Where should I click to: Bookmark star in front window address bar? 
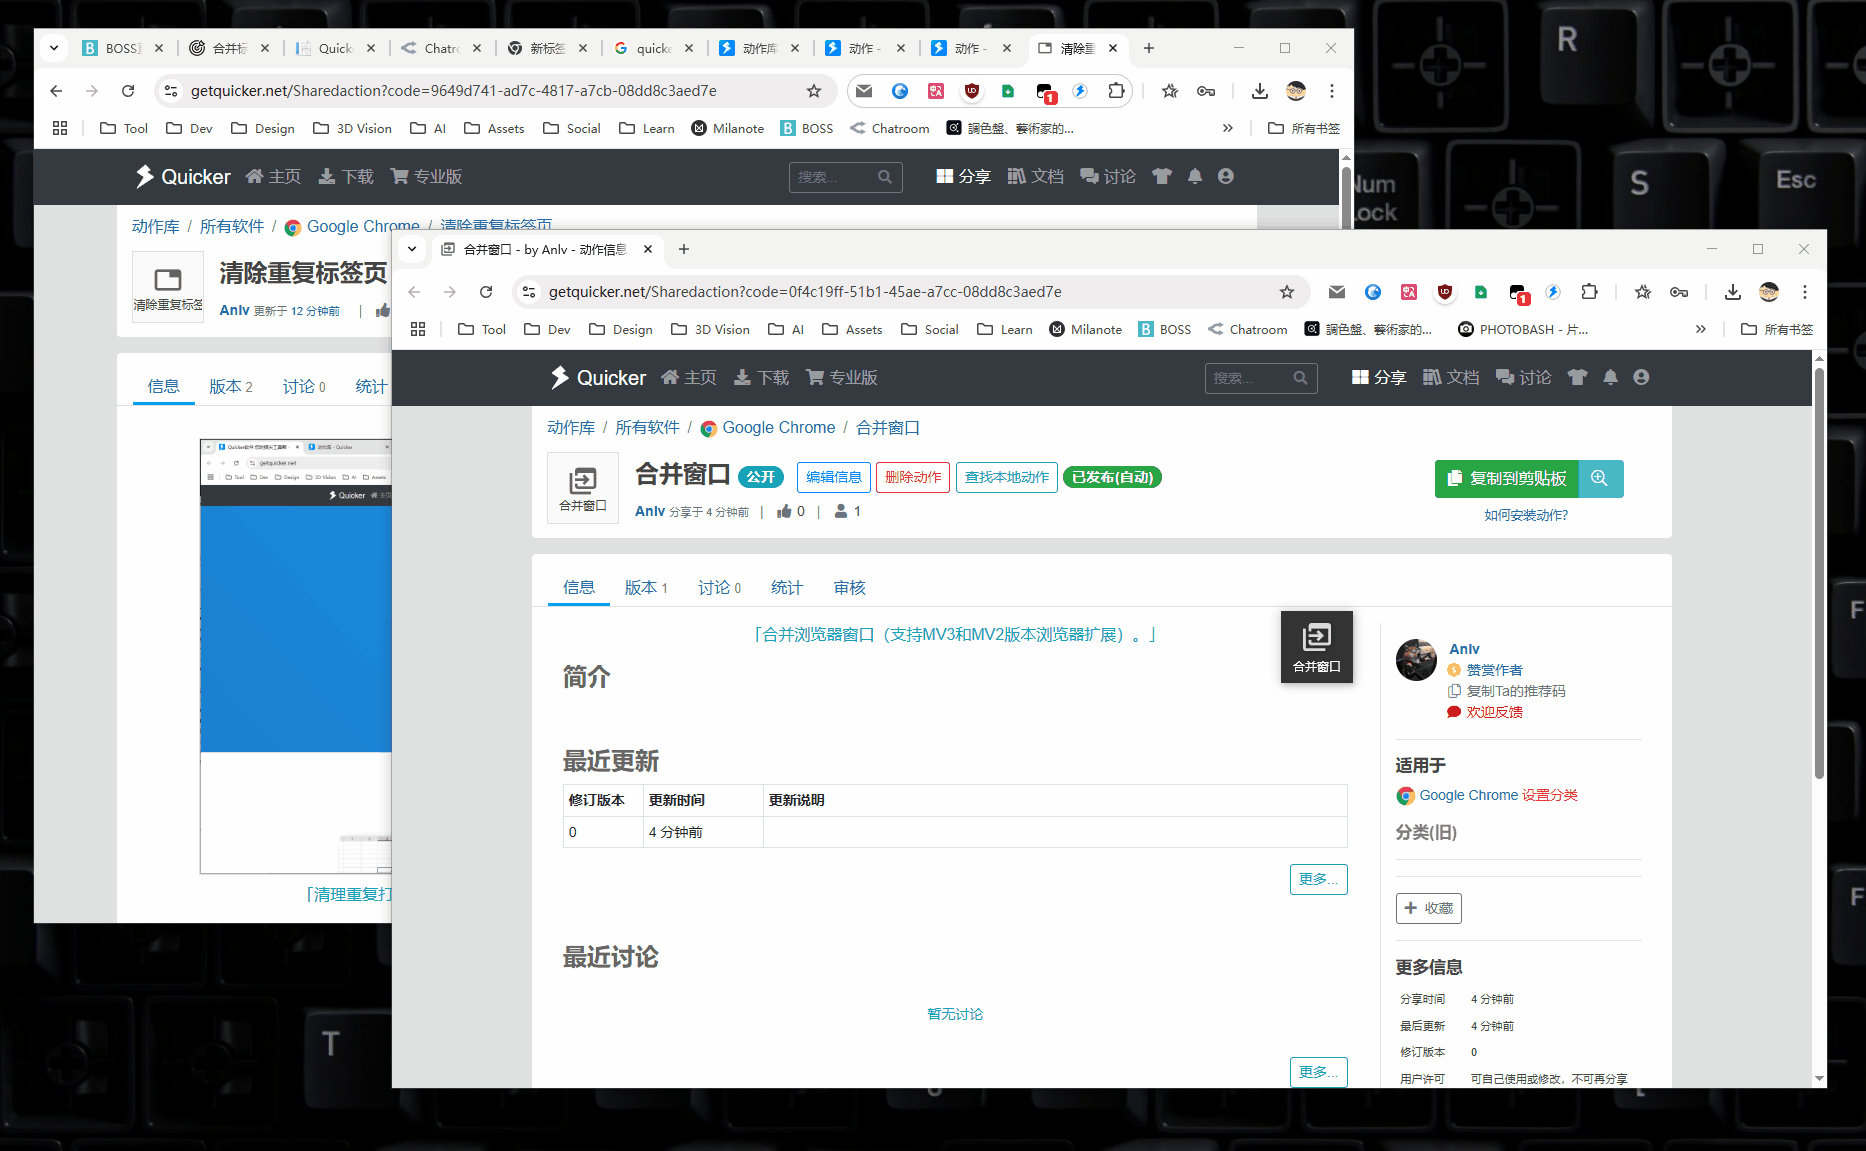1287,292
